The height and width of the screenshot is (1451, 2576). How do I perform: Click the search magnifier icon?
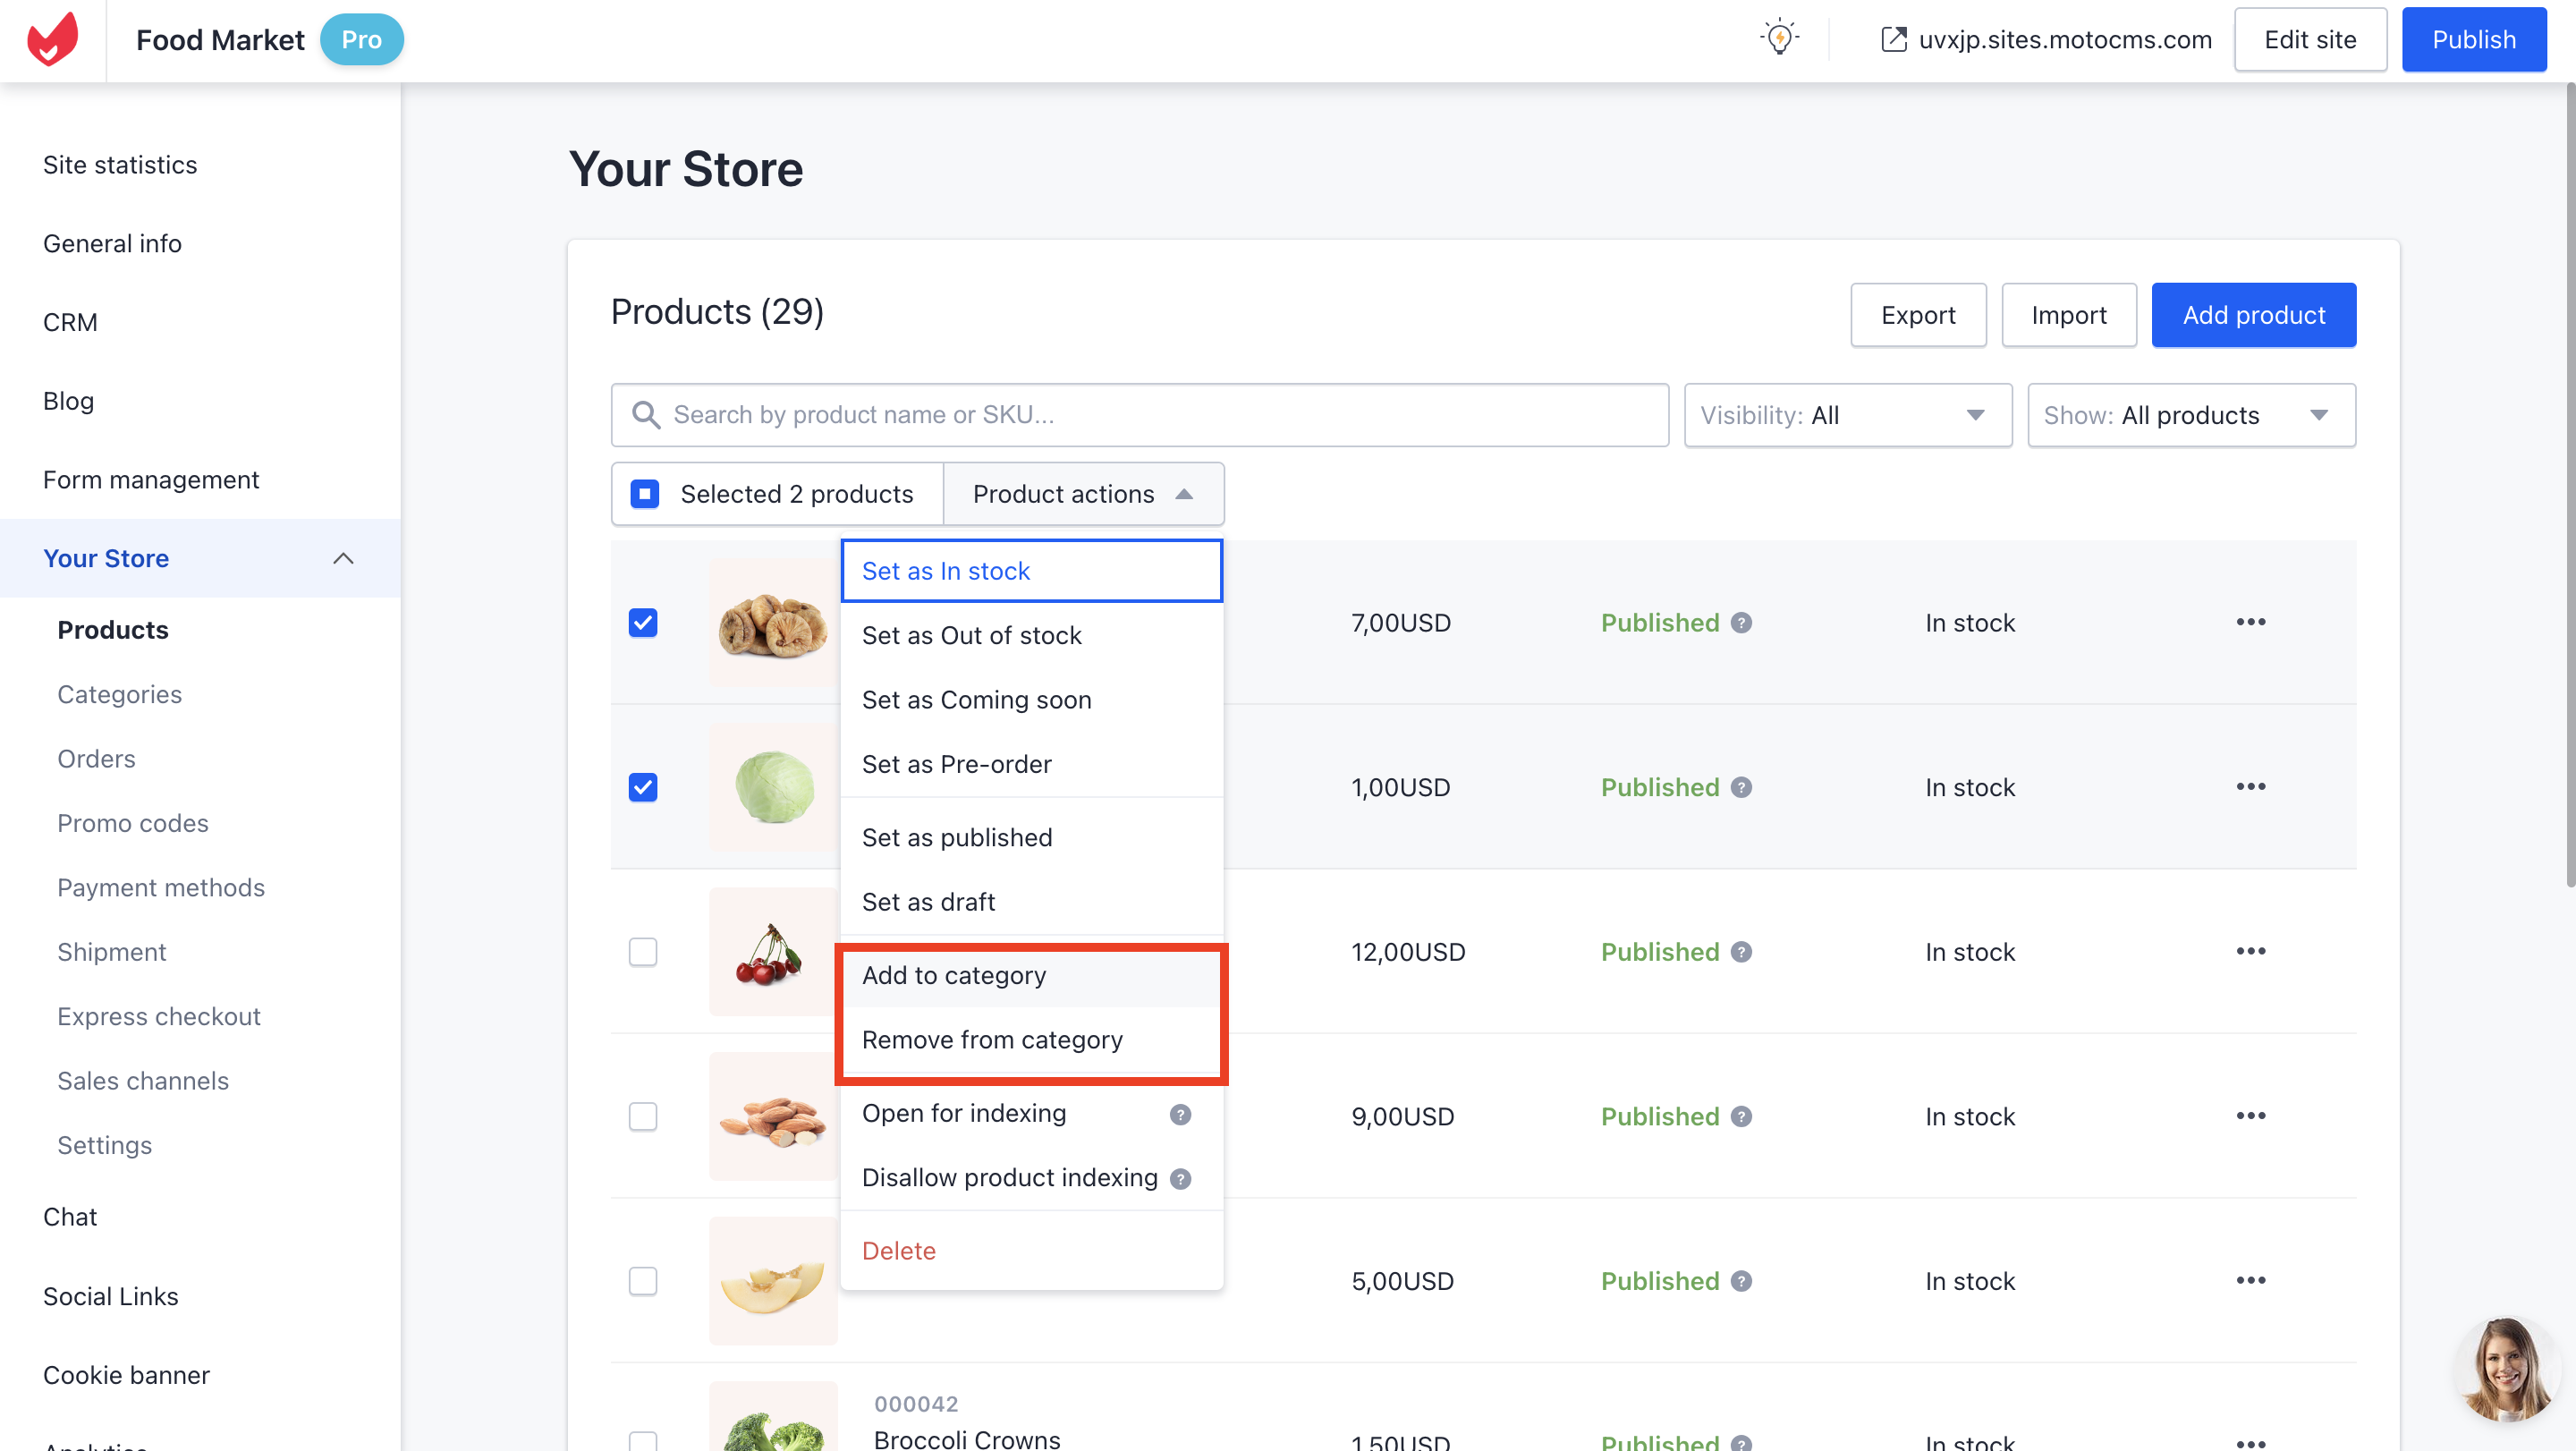point(646,415)
